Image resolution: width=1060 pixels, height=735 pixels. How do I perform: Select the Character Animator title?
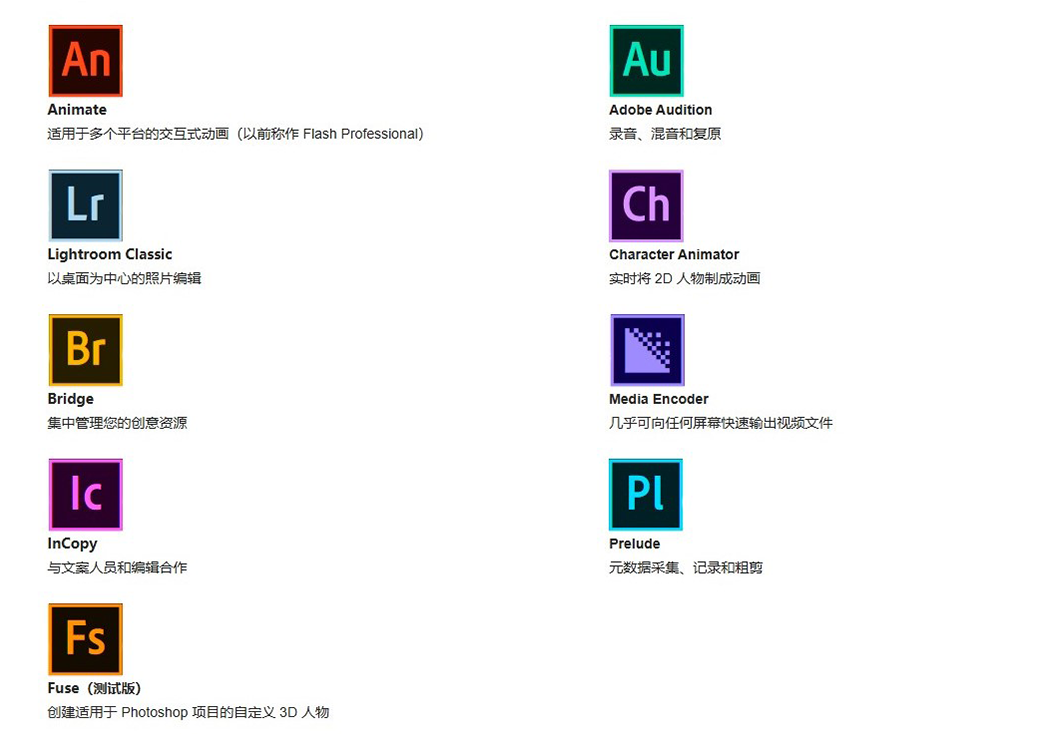(x=674, y=254)
